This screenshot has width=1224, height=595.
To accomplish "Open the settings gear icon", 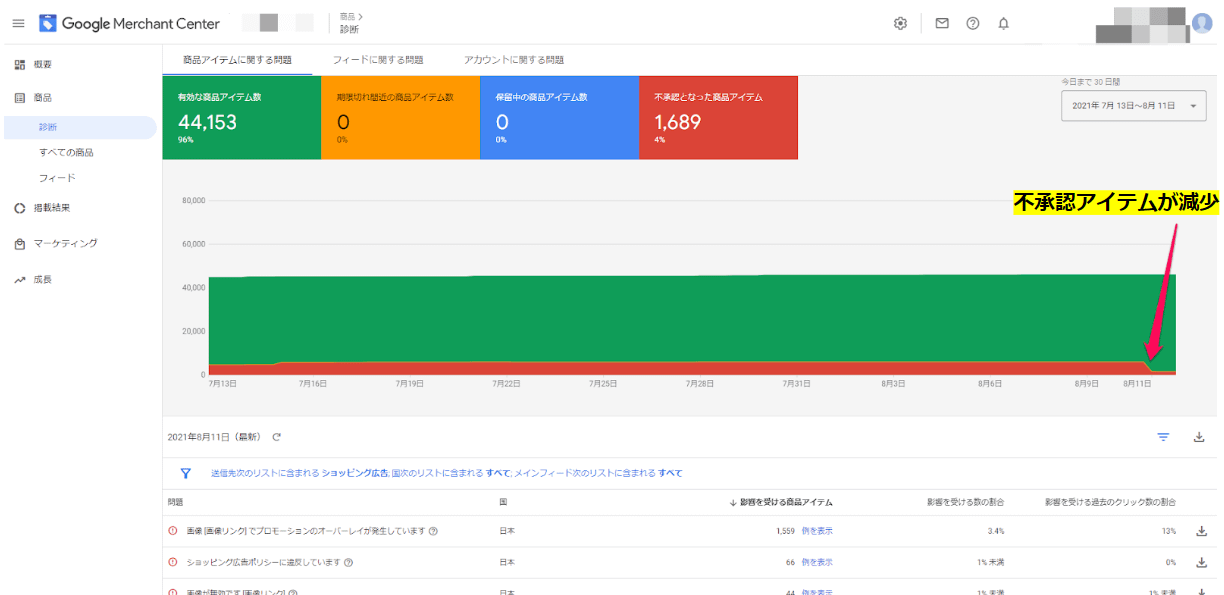I will pyautogui.click(x=900, y=23).
